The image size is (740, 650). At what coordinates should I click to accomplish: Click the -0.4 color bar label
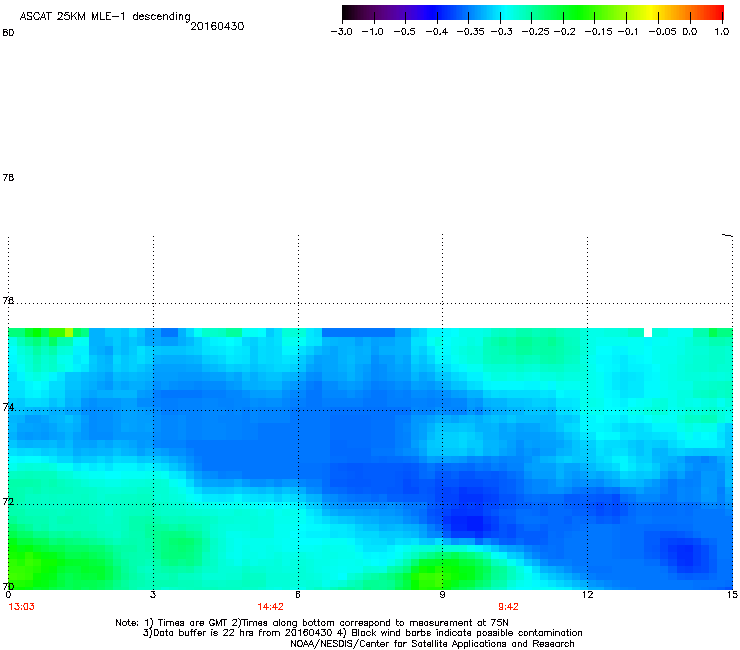click(437, 32)
